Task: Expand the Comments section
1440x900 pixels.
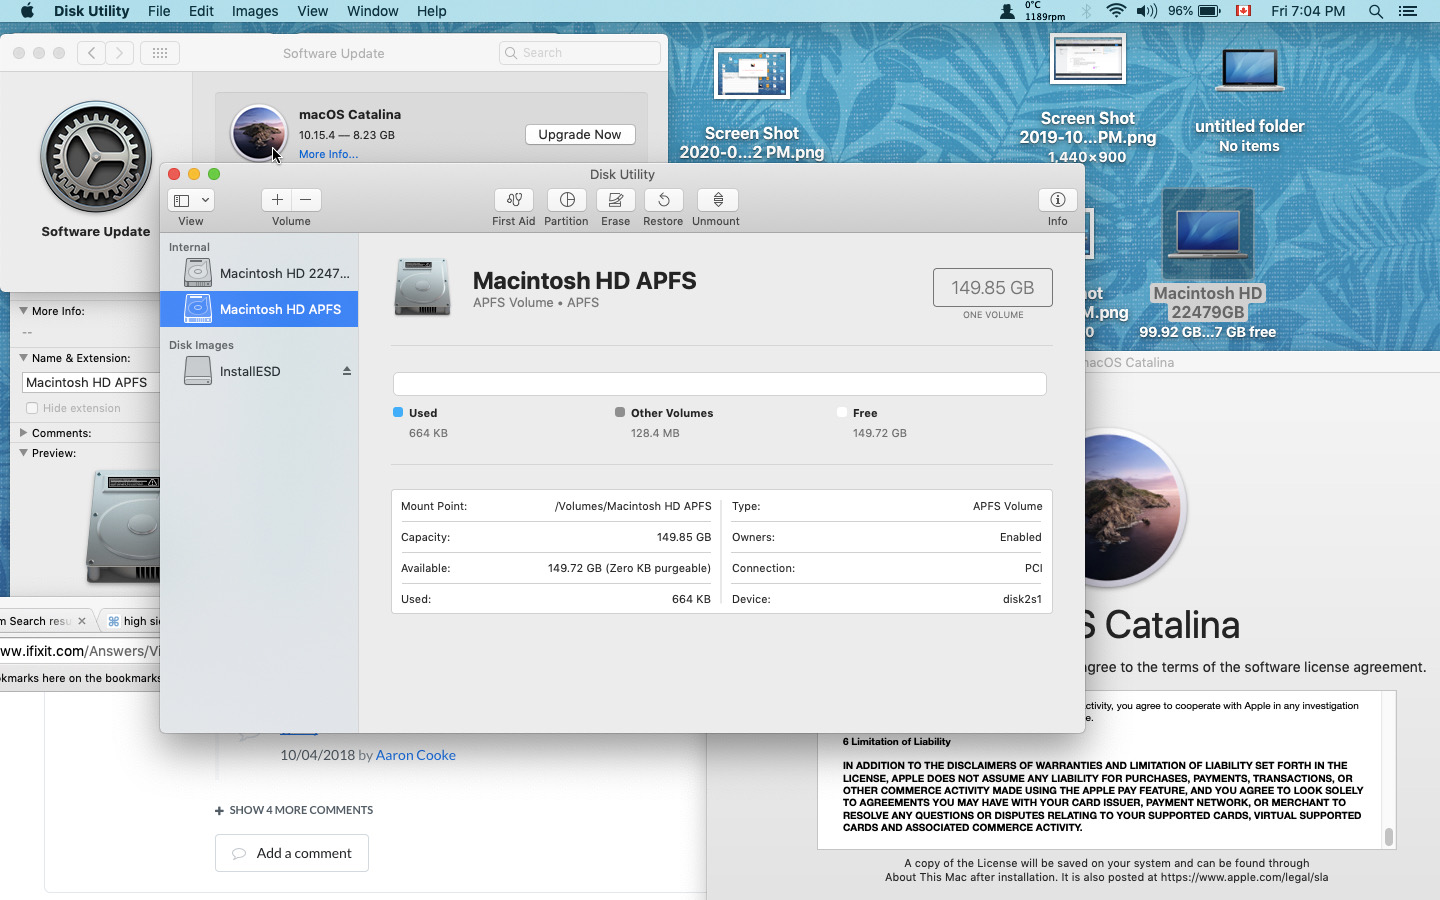Action: (24, 433)
